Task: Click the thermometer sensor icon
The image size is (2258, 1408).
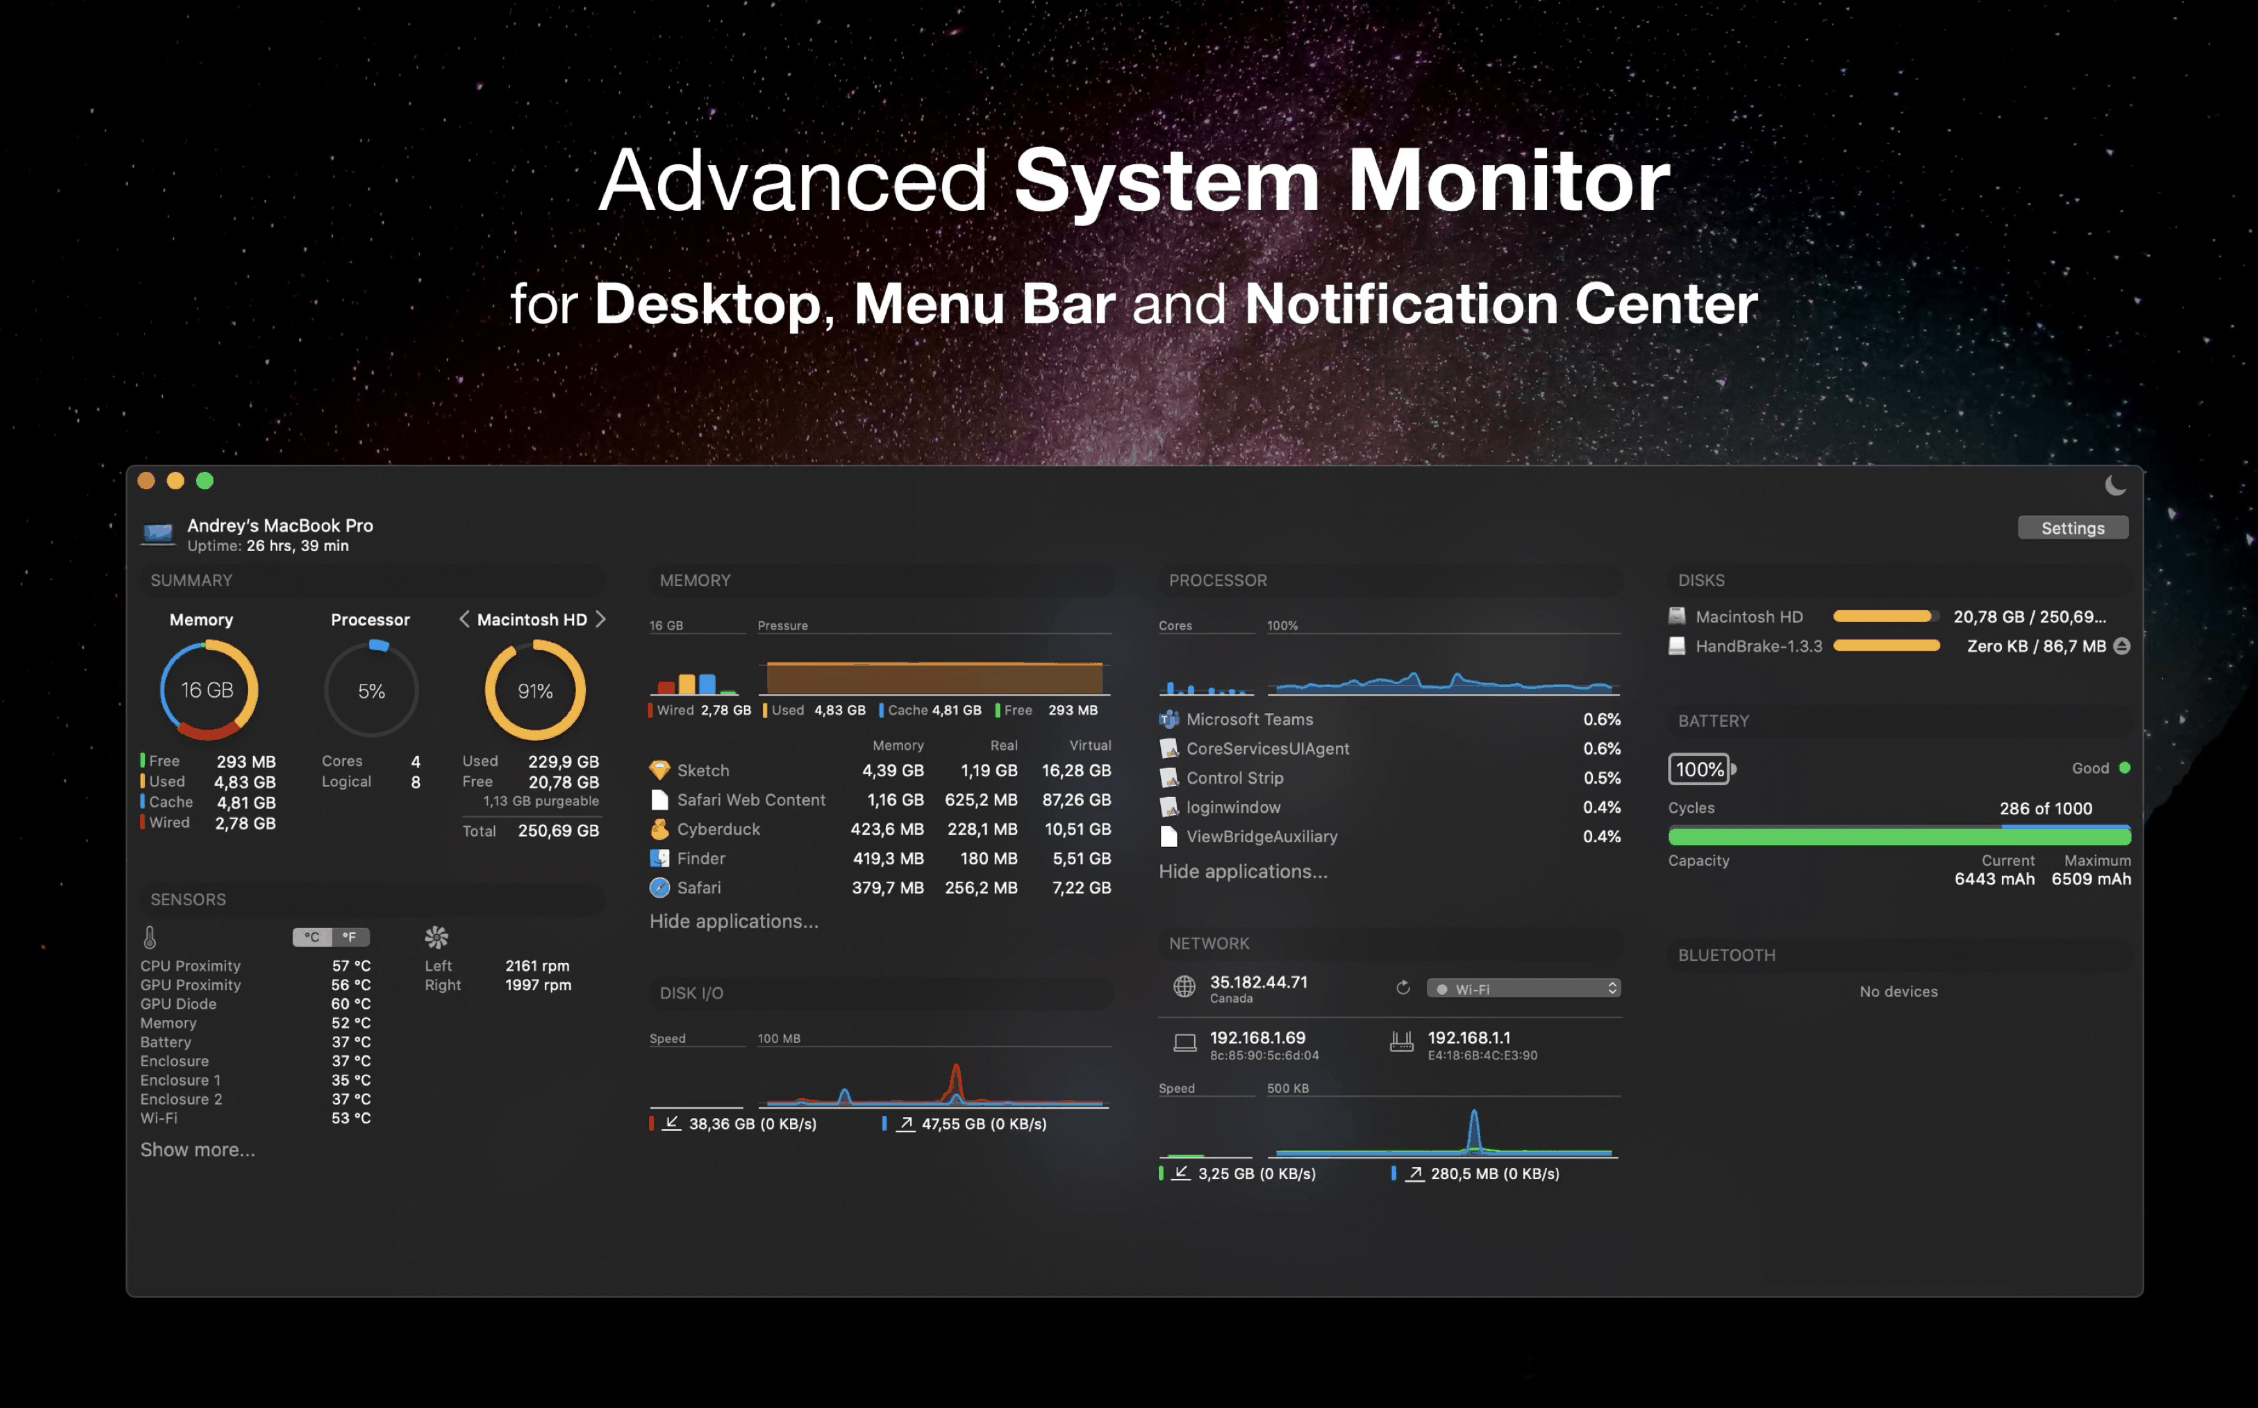Action: click(150, 937)
